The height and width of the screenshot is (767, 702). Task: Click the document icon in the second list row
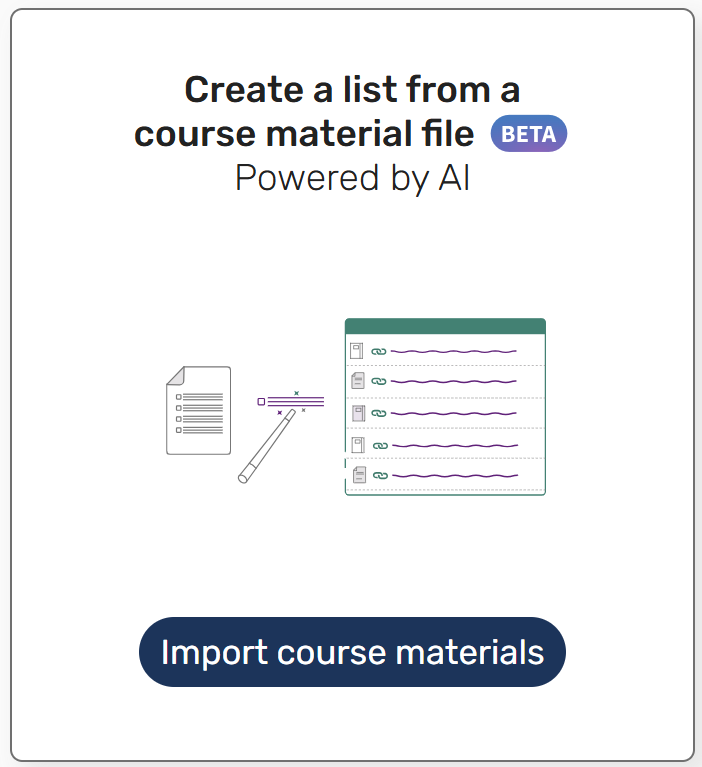click(358, 381)
